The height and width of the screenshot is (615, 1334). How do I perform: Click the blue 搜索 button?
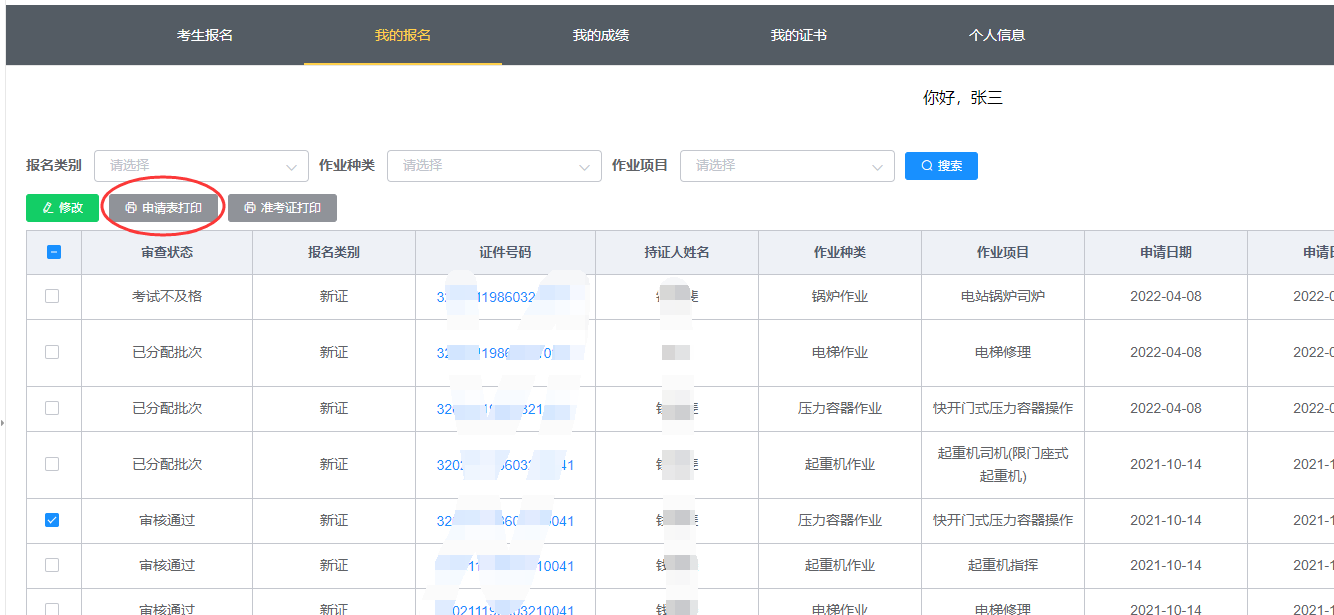pyautogui.click(x=941, y=166)
